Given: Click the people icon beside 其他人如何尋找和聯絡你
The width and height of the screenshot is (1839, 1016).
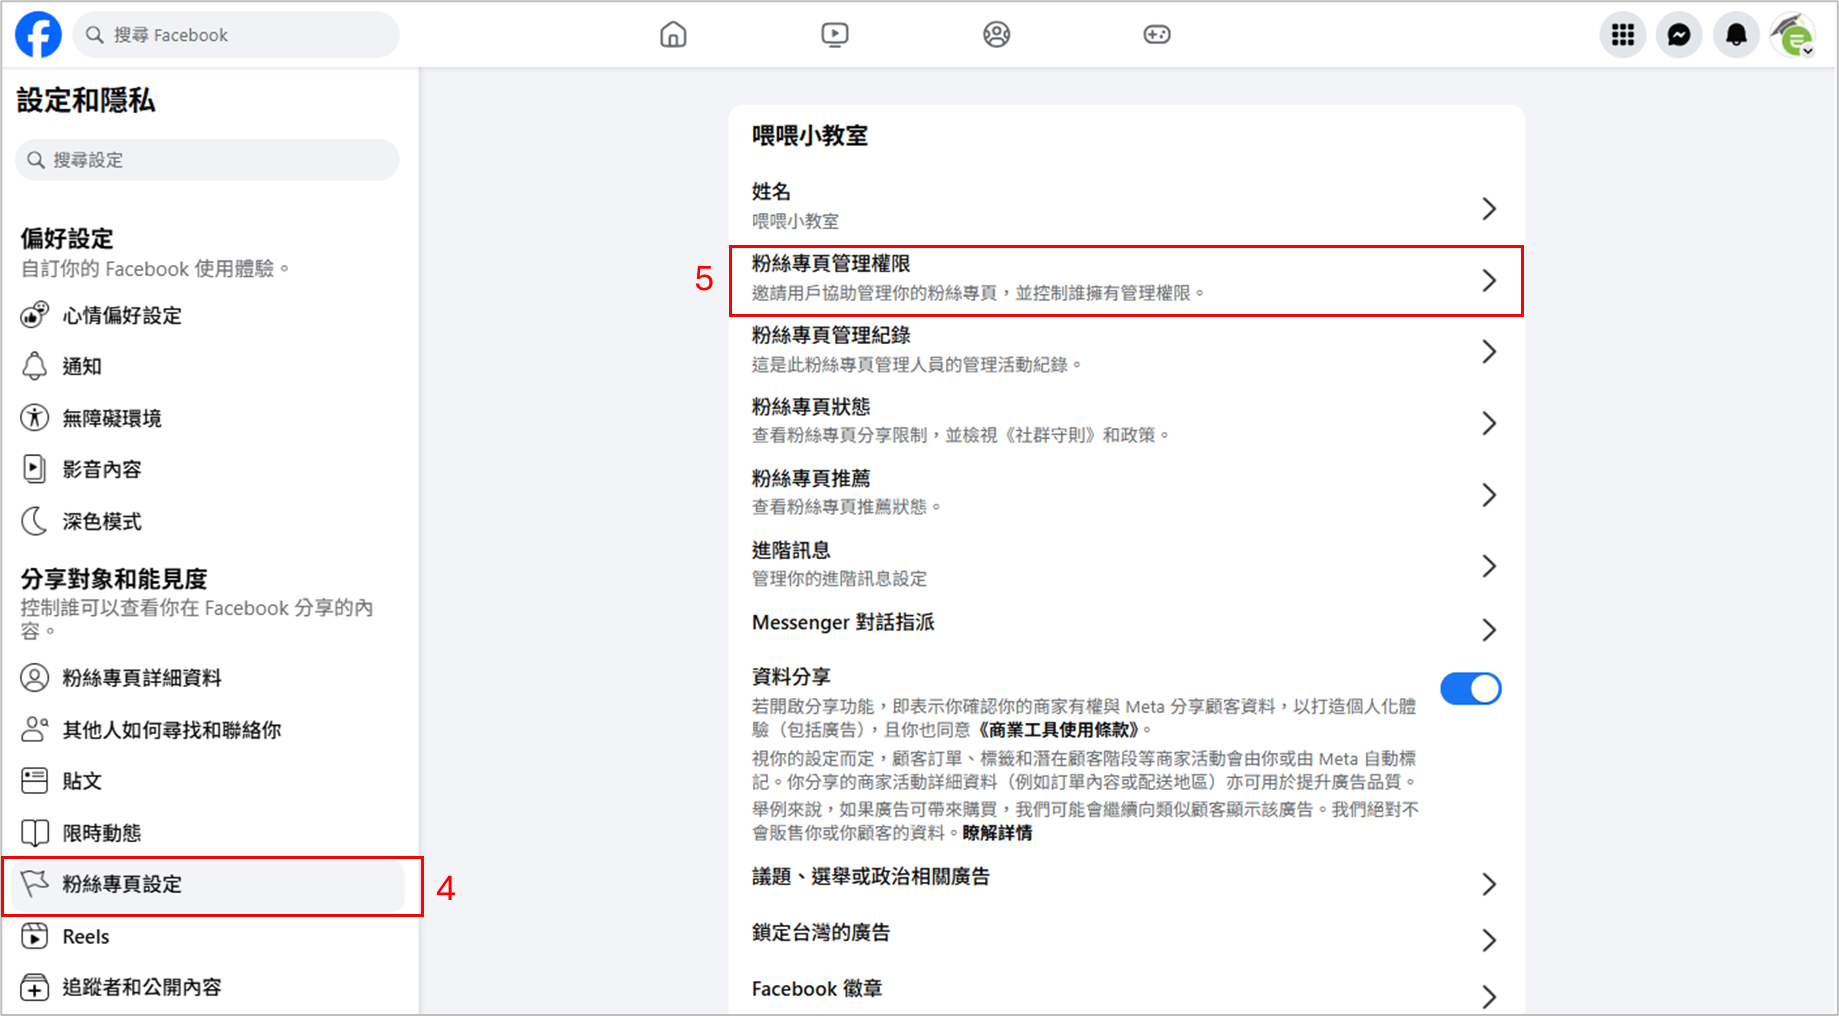Looking at the screenshot, I should pos(34,730).
